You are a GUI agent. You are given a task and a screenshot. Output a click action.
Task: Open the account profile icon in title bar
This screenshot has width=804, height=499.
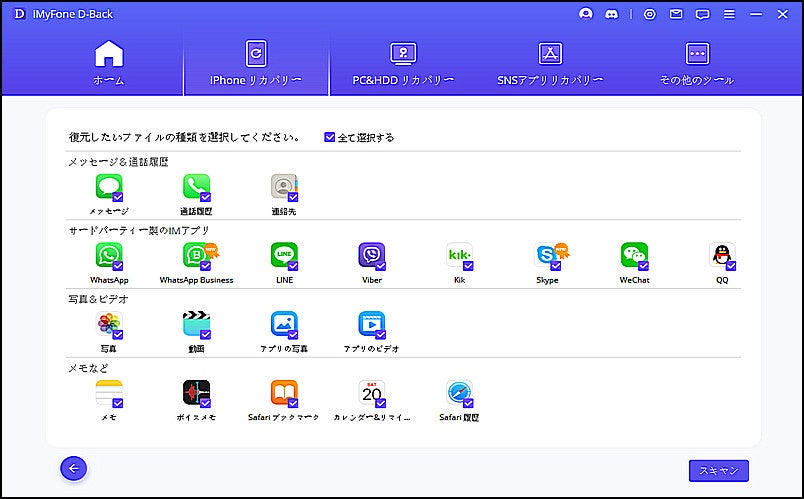point(586,14)
